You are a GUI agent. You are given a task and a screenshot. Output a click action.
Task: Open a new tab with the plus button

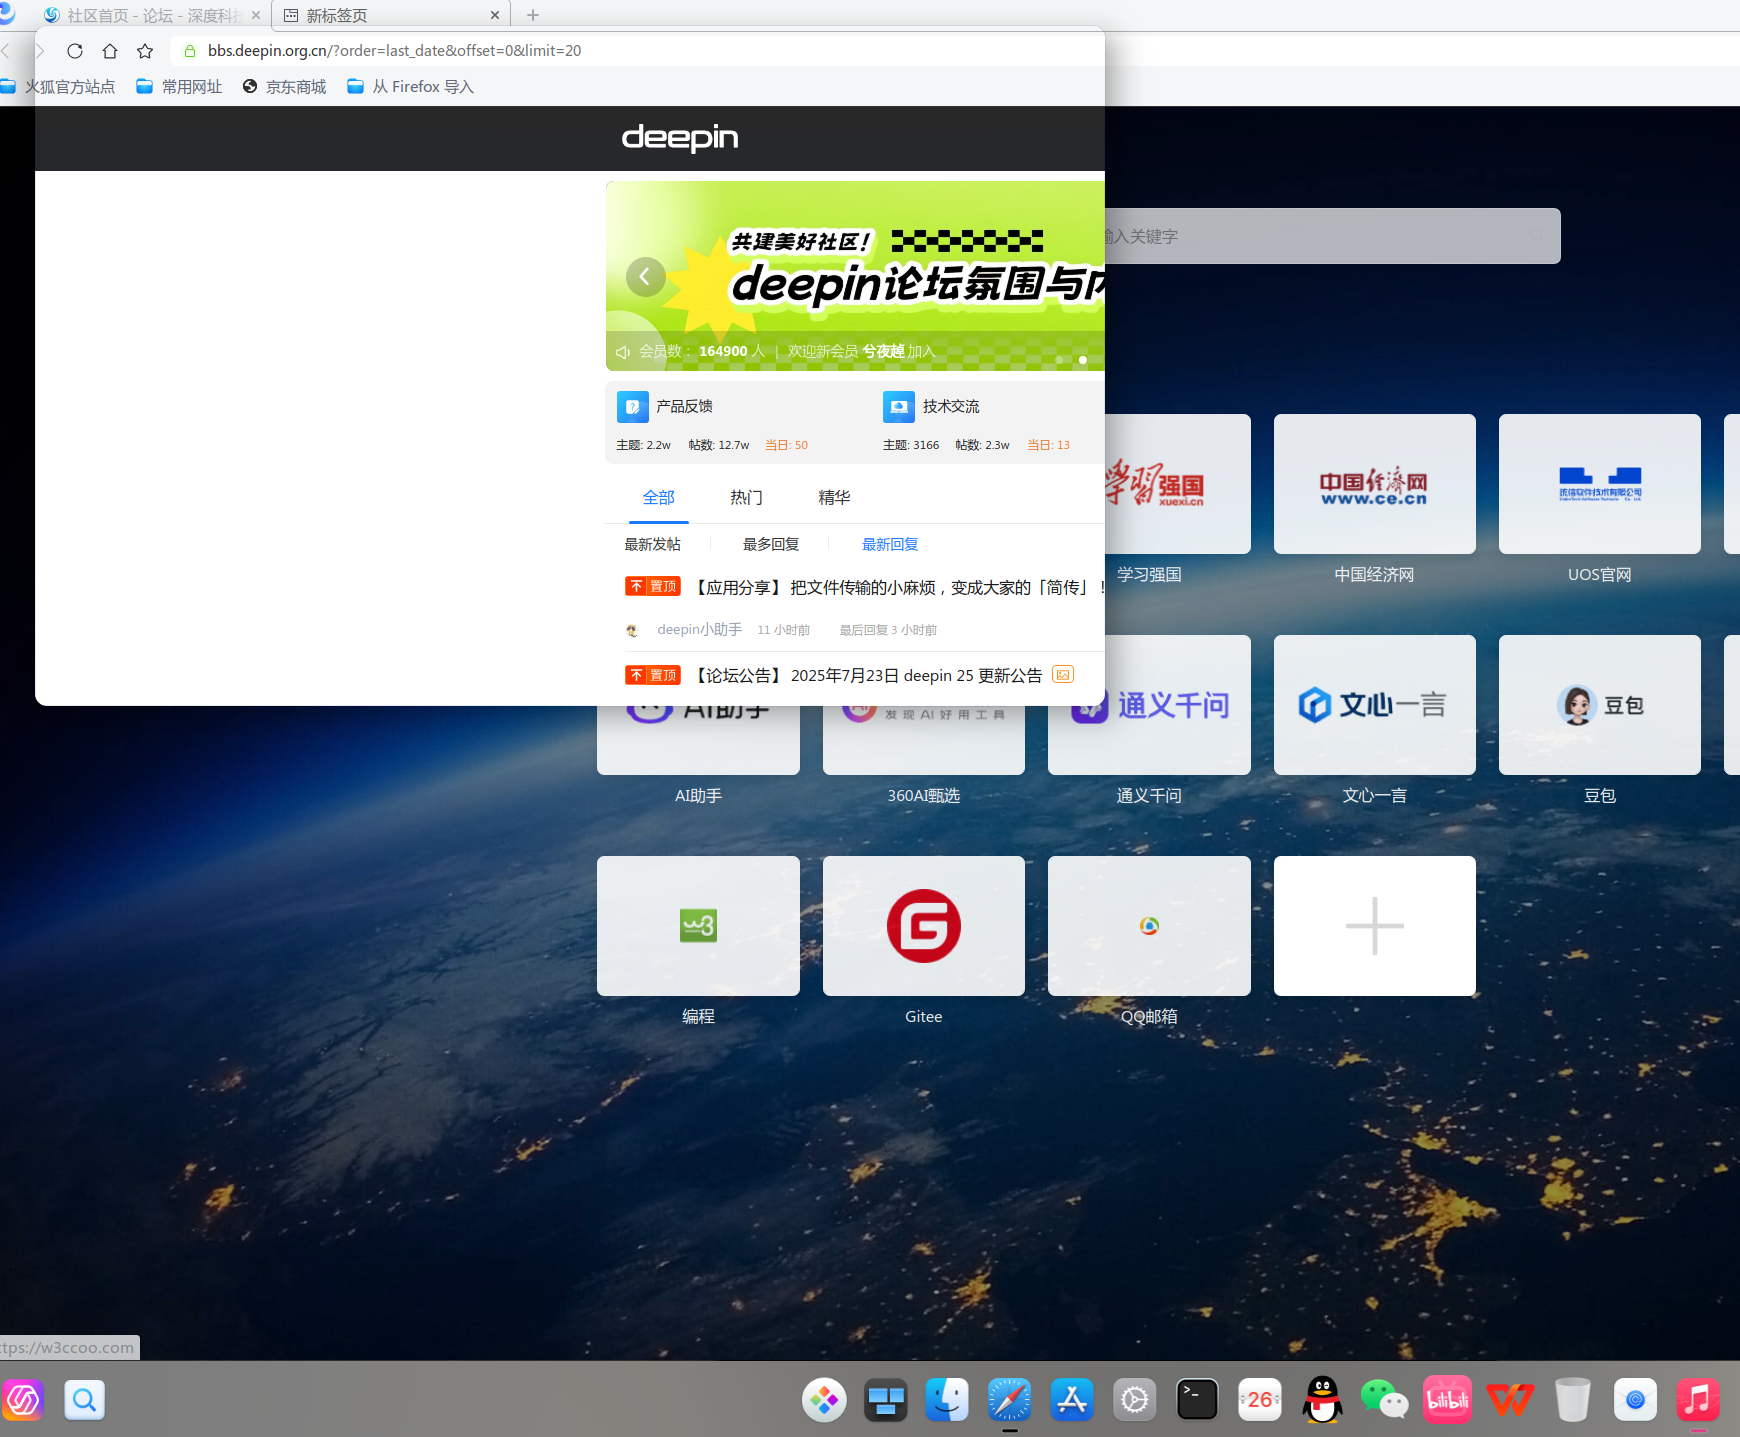[533, 15]
